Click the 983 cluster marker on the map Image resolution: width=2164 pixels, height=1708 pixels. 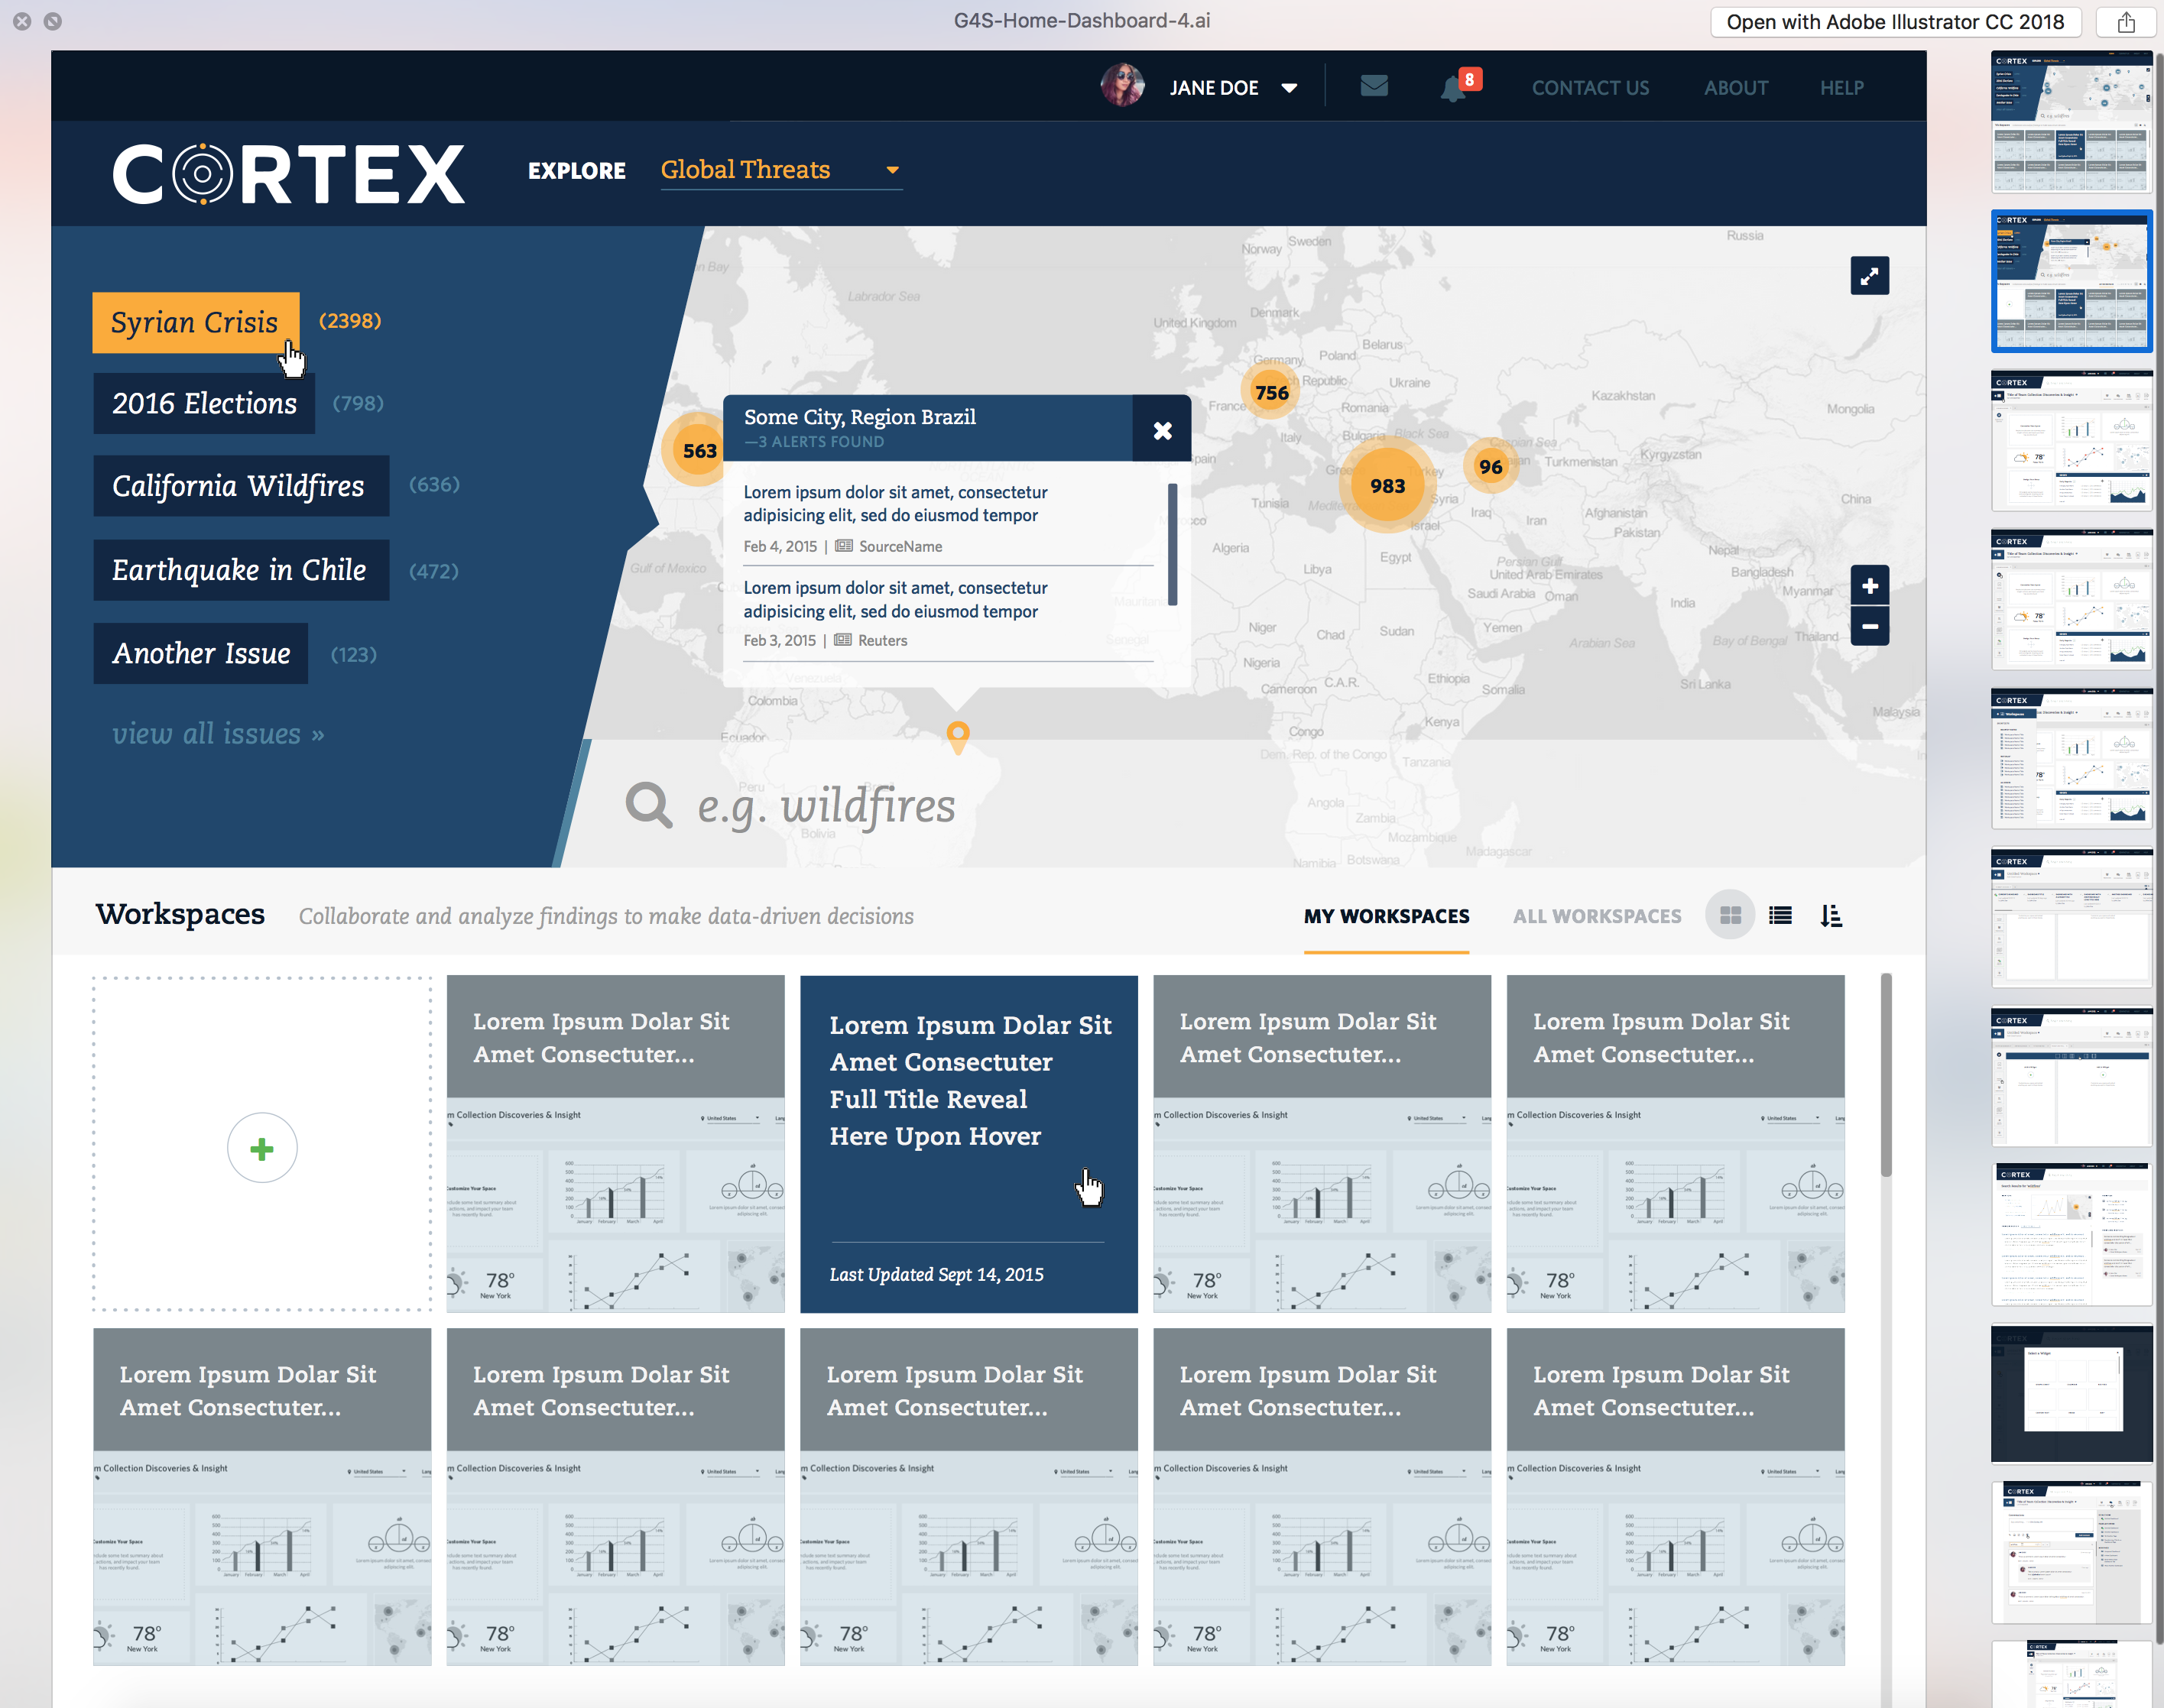click(1387, 486)
